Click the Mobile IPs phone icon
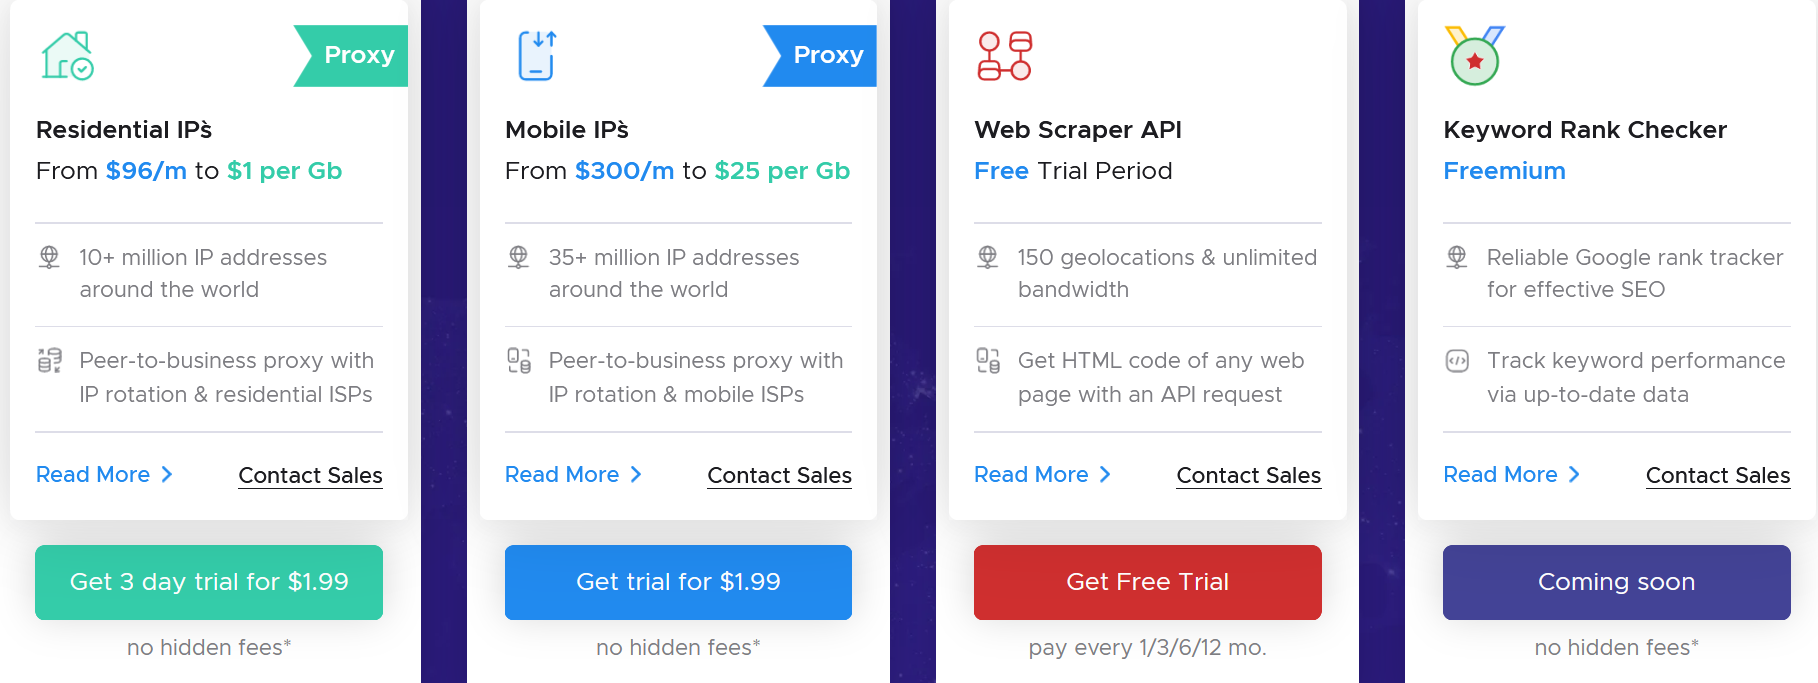Image resolution: width=1818 pixels, height=683 pixels. 537,55
